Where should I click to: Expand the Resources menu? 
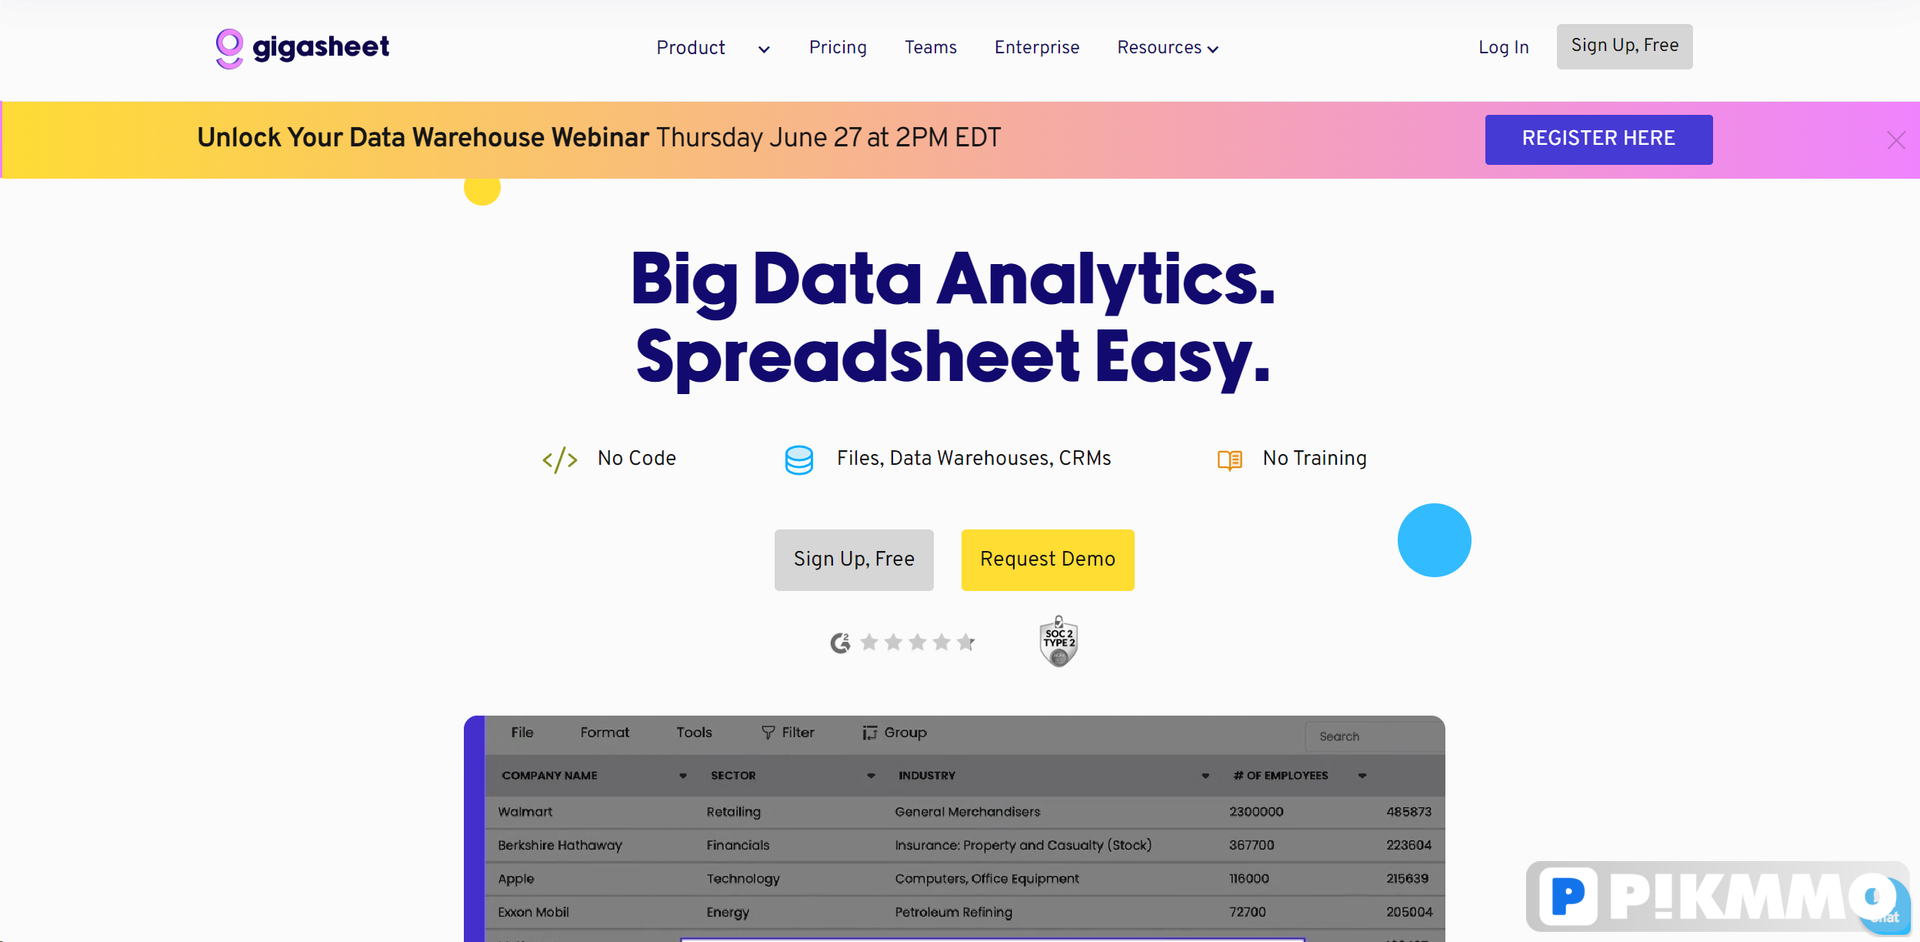click(x=1168, y=48)
